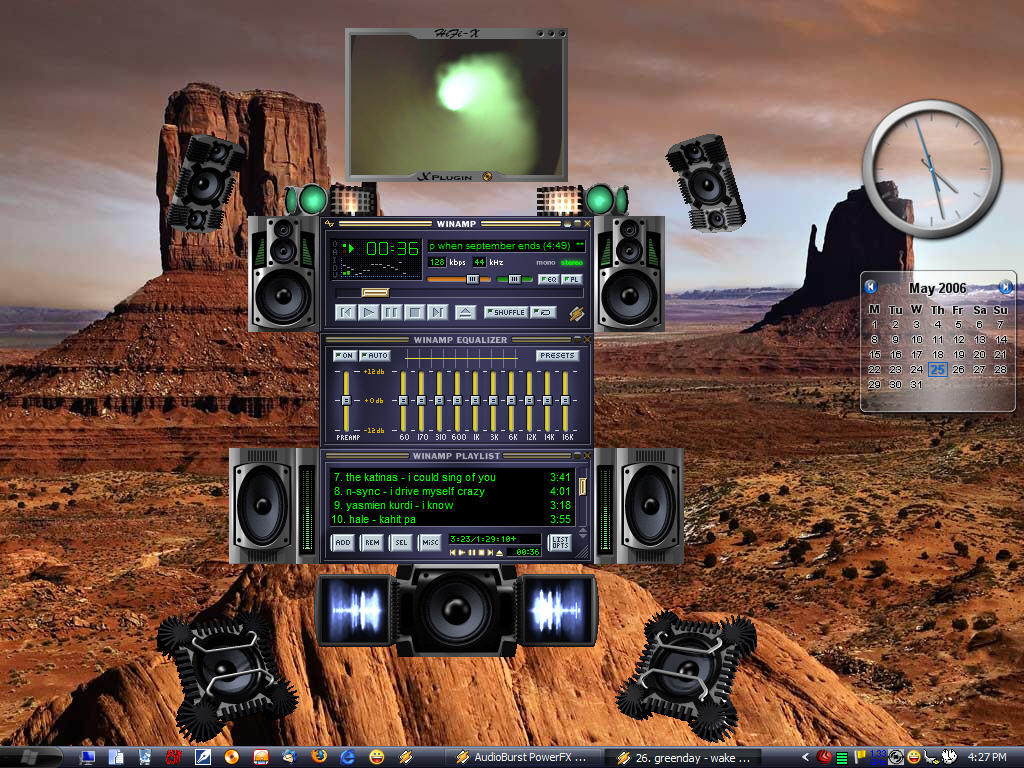Go to previous month in calendar widget
The width and height of the screenshot is (1024, 768).
point(870,287)
